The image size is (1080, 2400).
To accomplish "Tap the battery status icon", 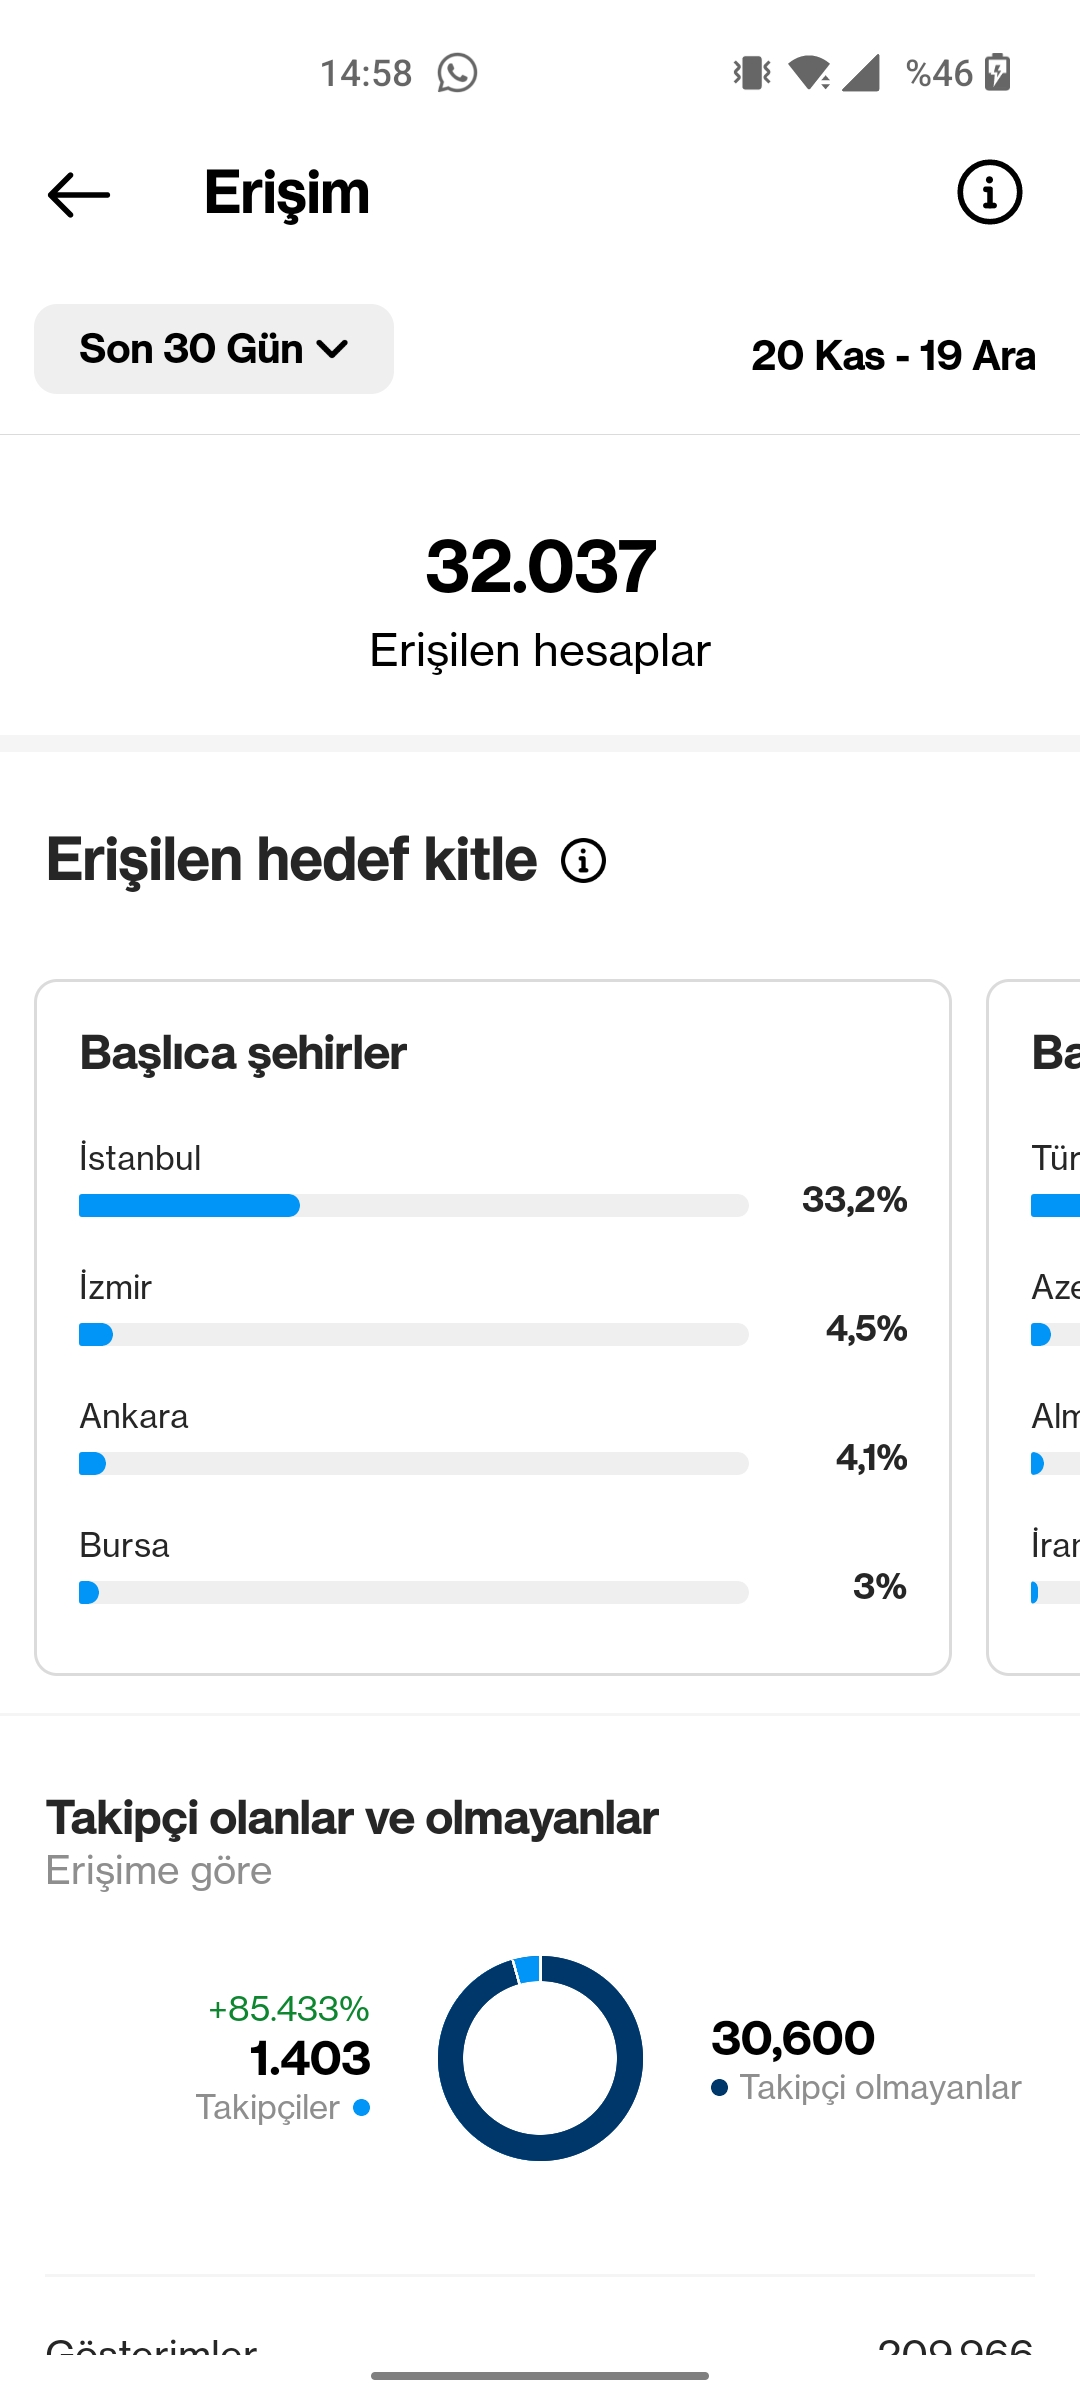I will 997,73.
